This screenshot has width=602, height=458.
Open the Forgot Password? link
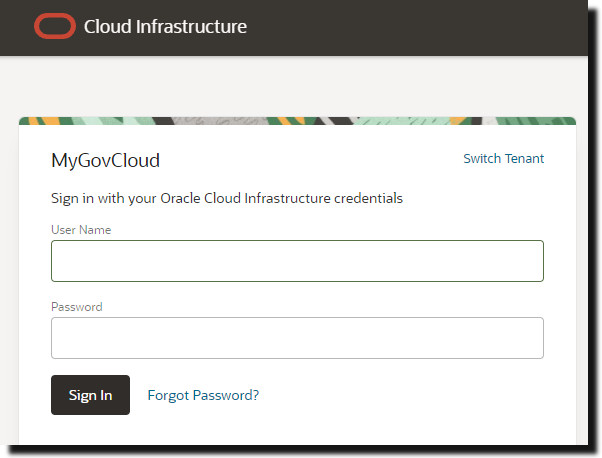coord(203,395)
